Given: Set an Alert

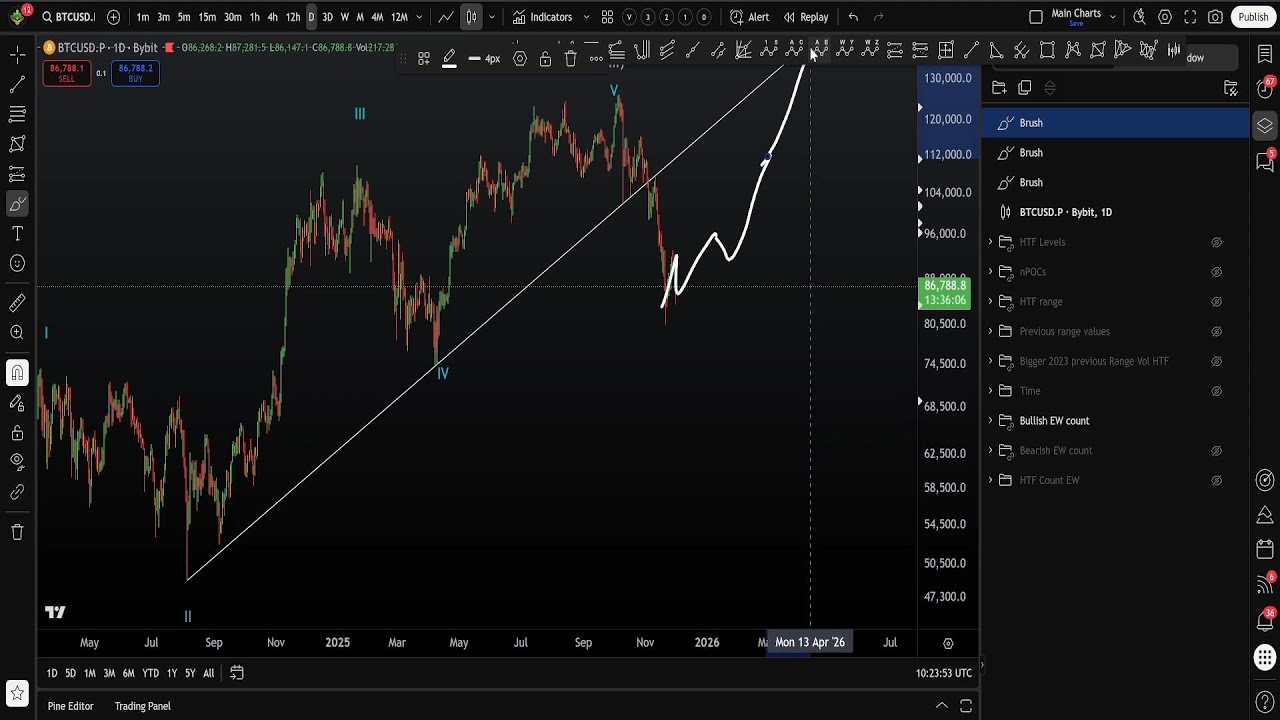Looking at the screenshot, I should [749, 17].
